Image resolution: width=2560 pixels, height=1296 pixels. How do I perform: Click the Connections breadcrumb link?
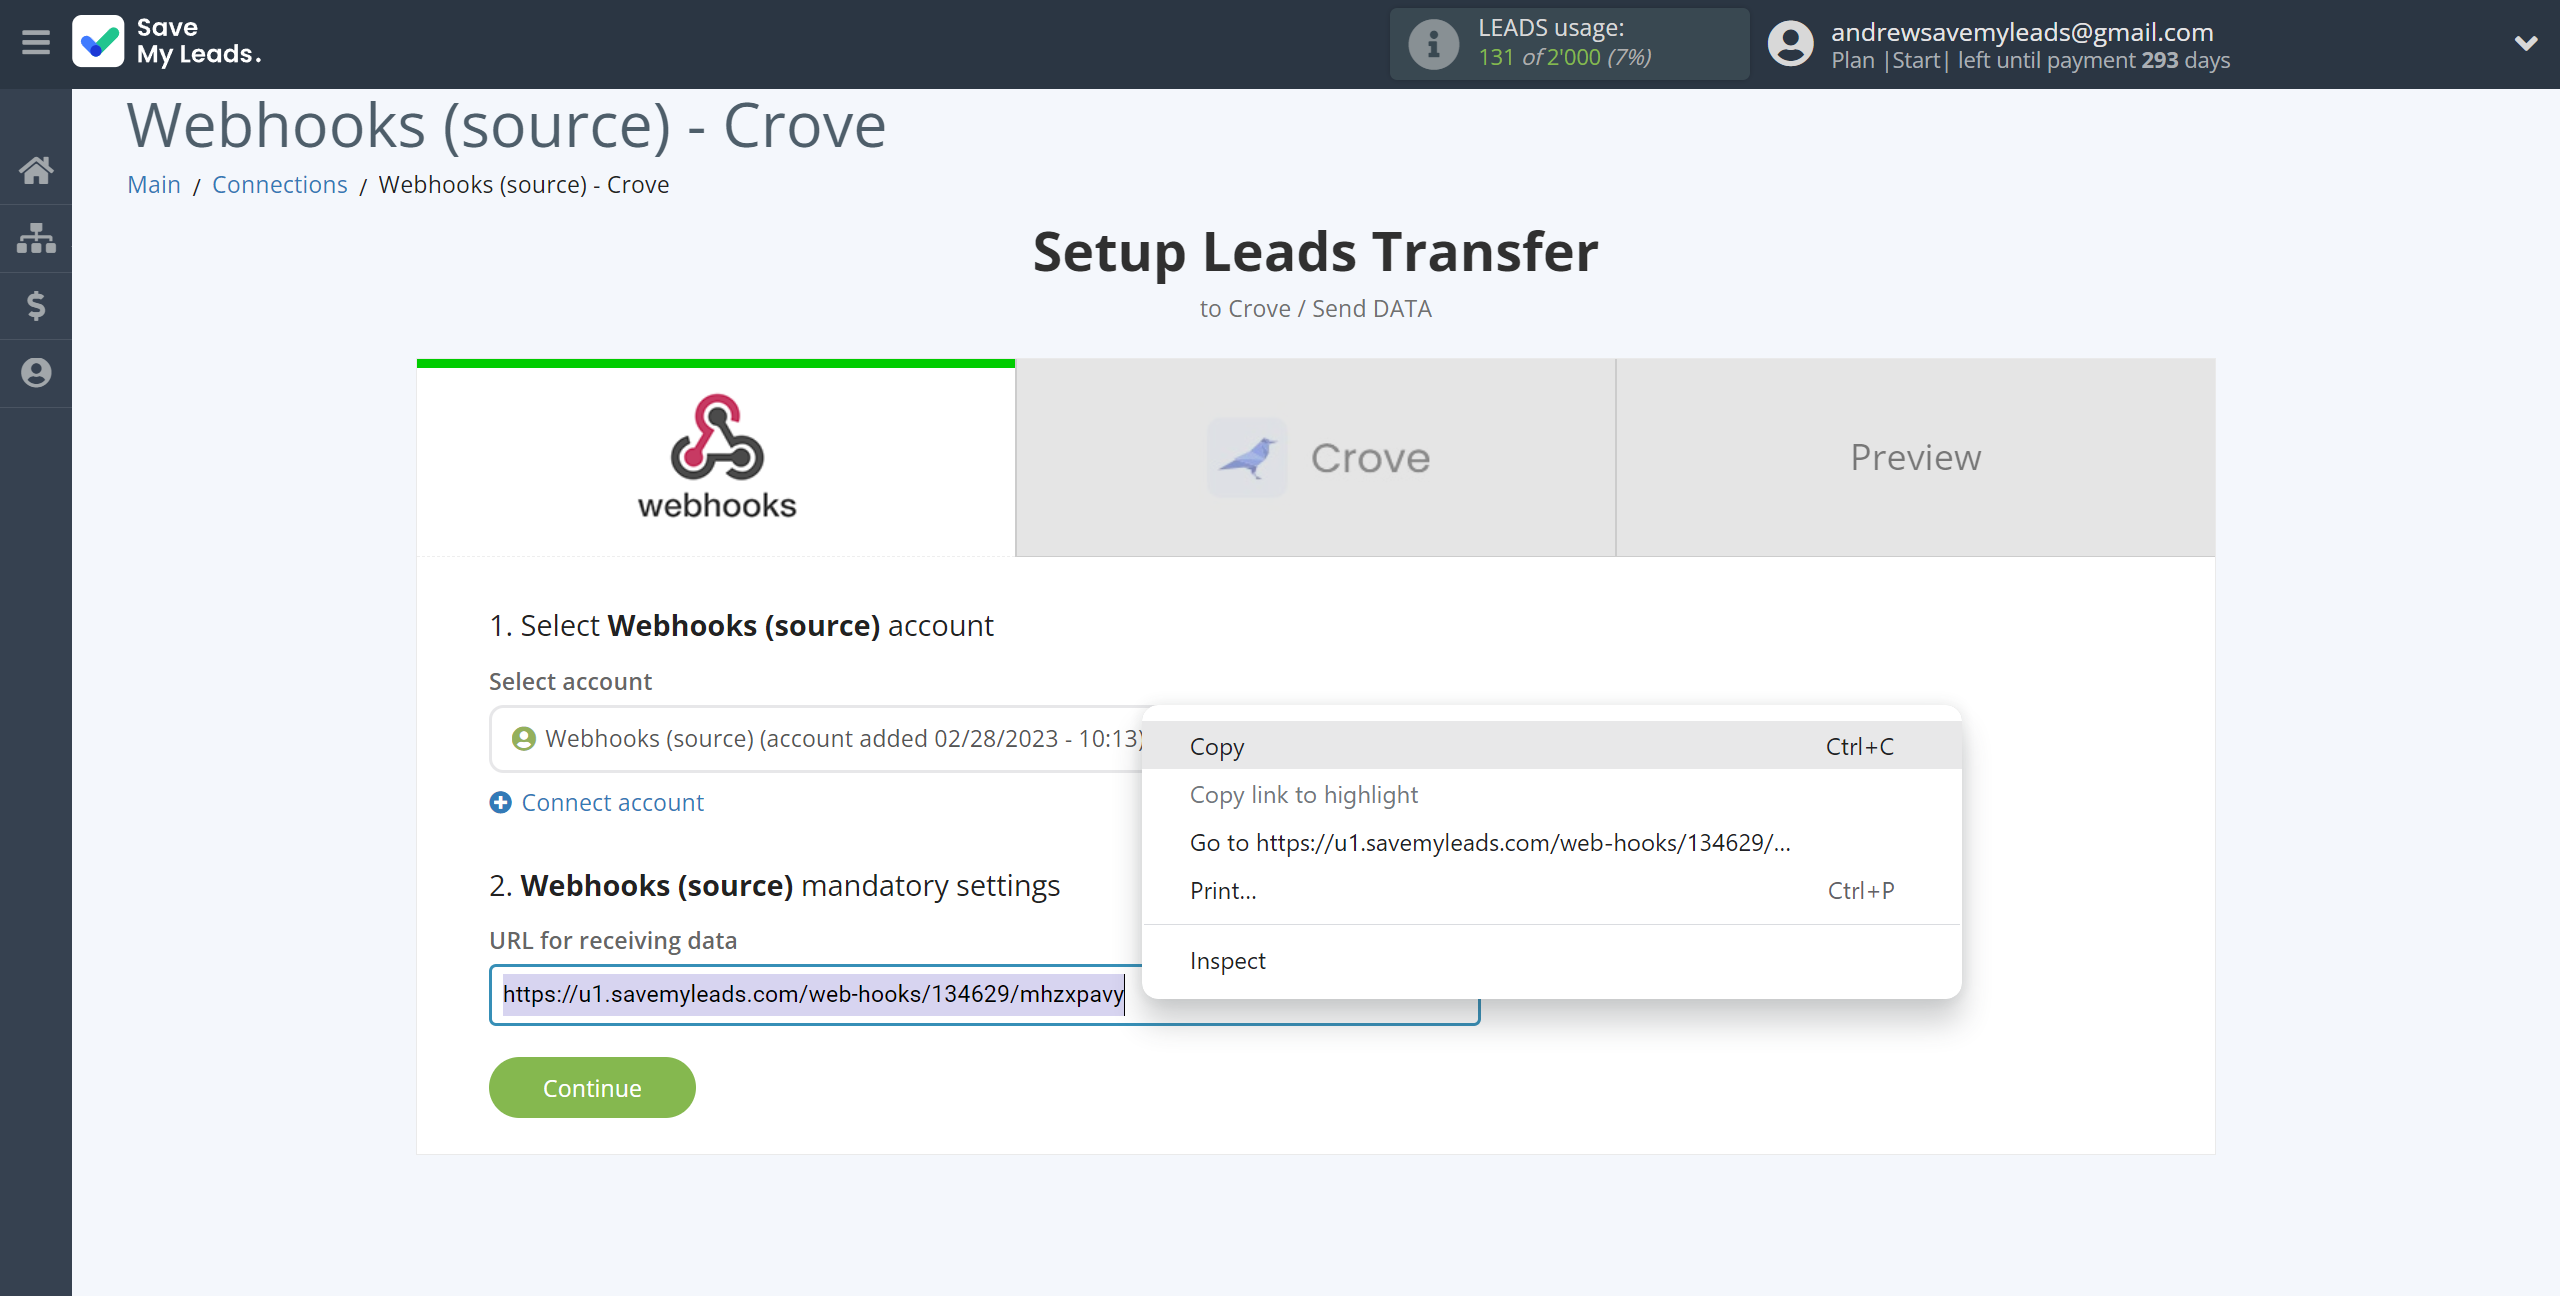point(279,183)
